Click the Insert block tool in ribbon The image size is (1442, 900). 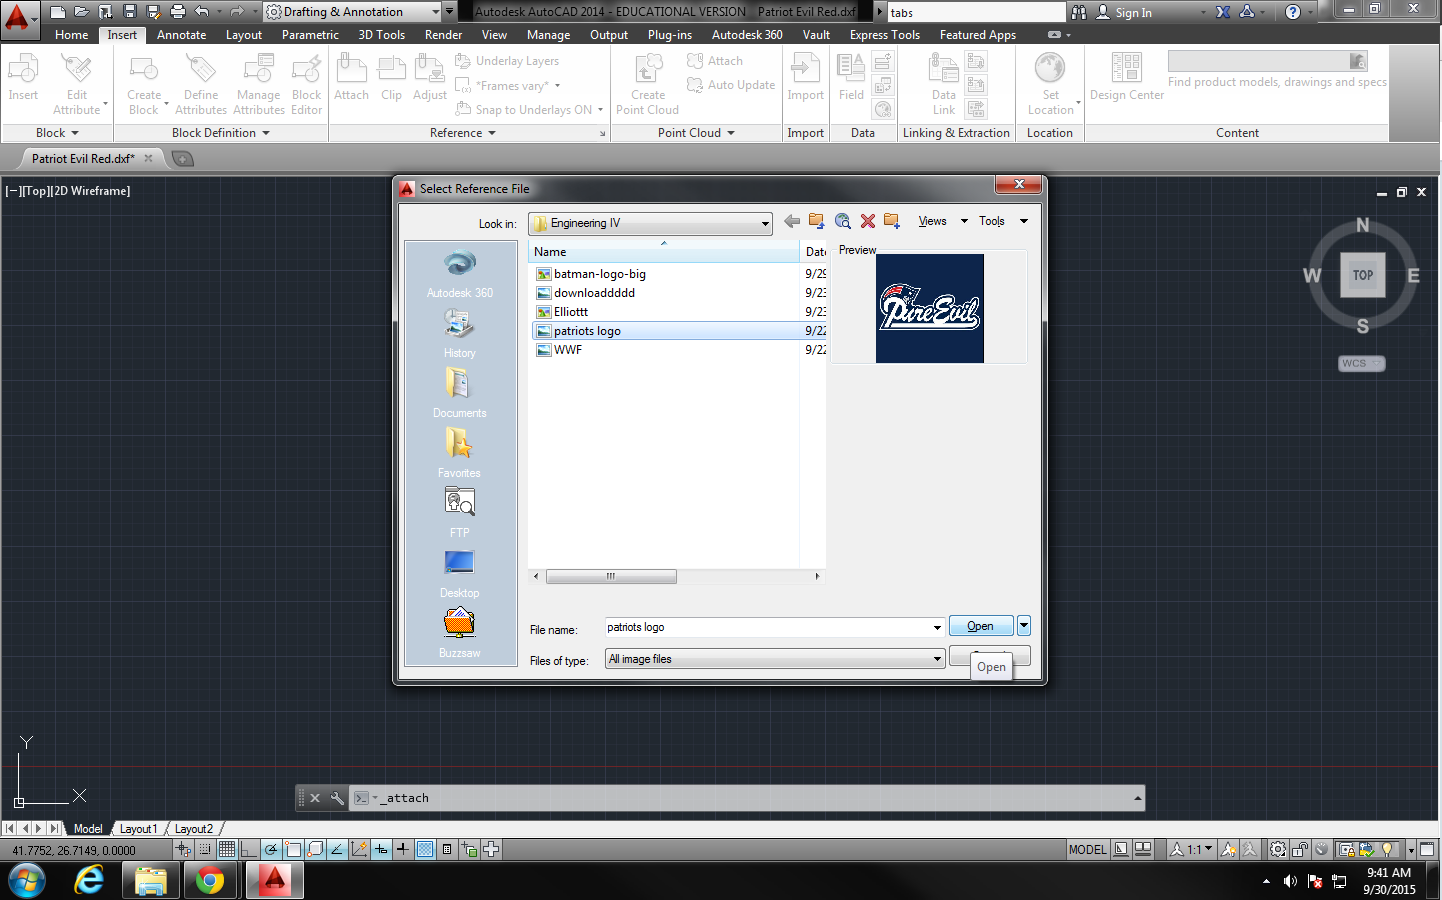(x=23, y=78)
